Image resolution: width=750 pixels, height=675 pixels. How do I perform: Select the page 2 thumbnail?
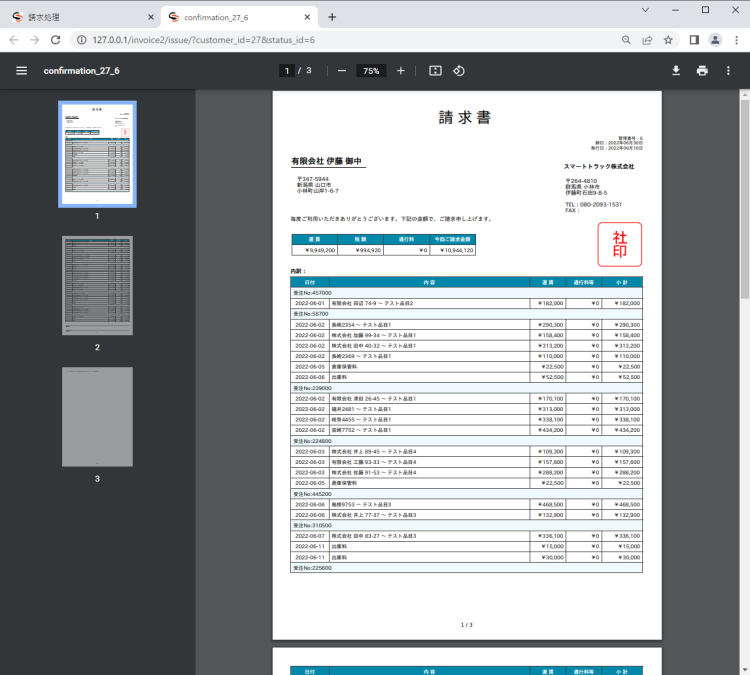(x=98, y=285)
